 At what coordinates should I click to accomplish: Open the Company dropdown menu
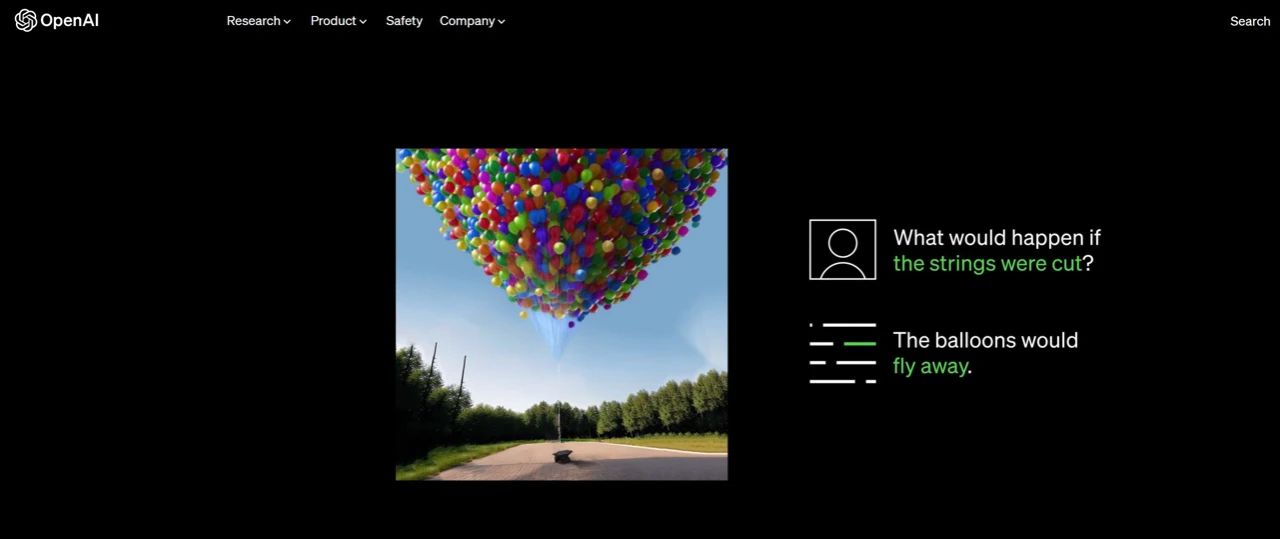pos(473,21)
